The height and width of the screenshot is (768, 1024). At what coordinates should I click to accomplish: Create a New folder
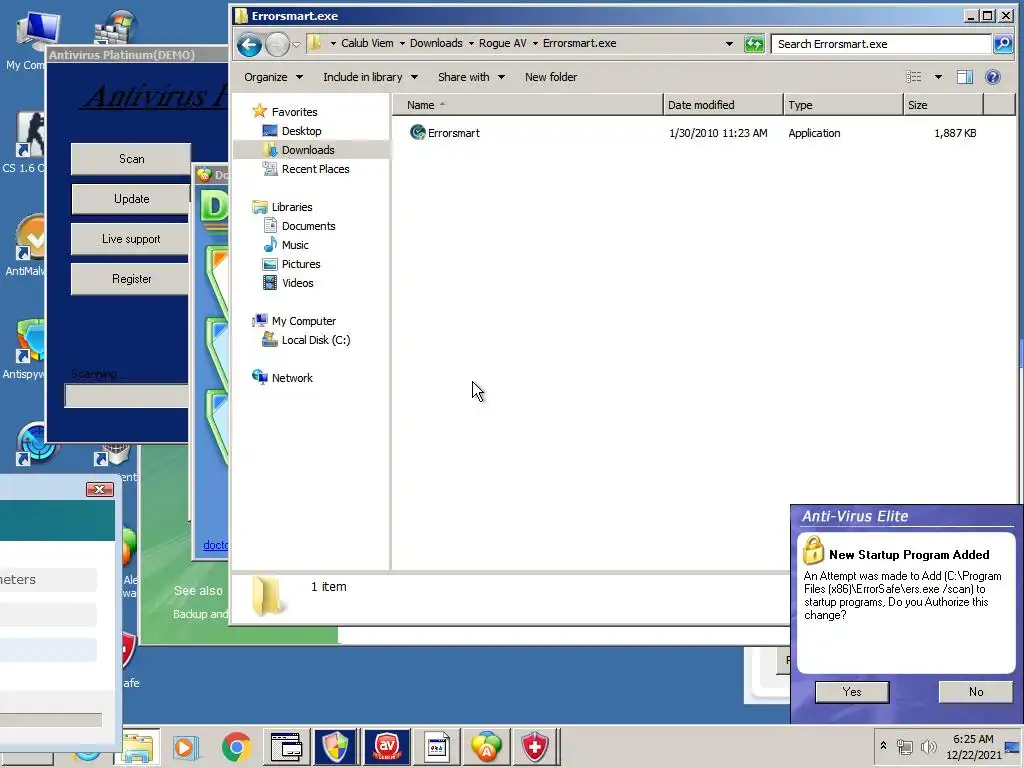[551, 77]
